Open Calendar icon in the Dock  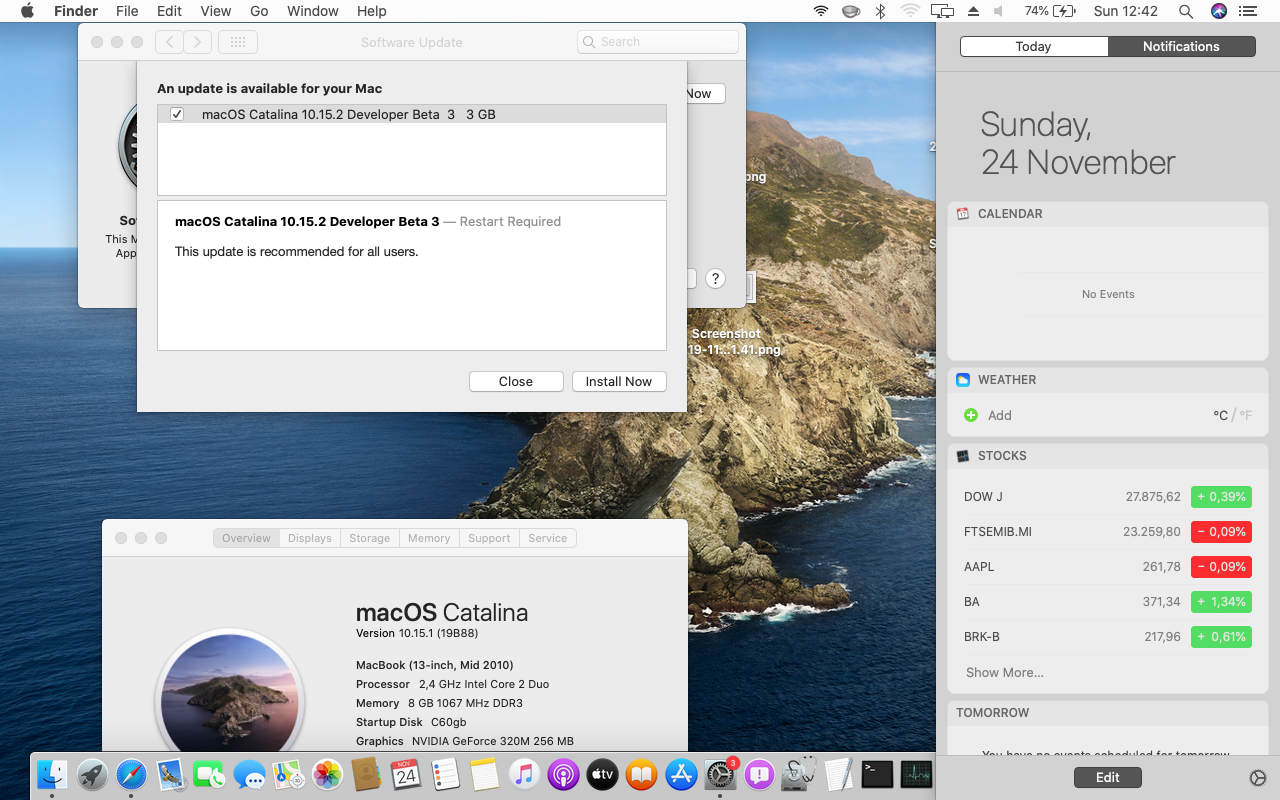pyautogui.click(x=406, y=775)
